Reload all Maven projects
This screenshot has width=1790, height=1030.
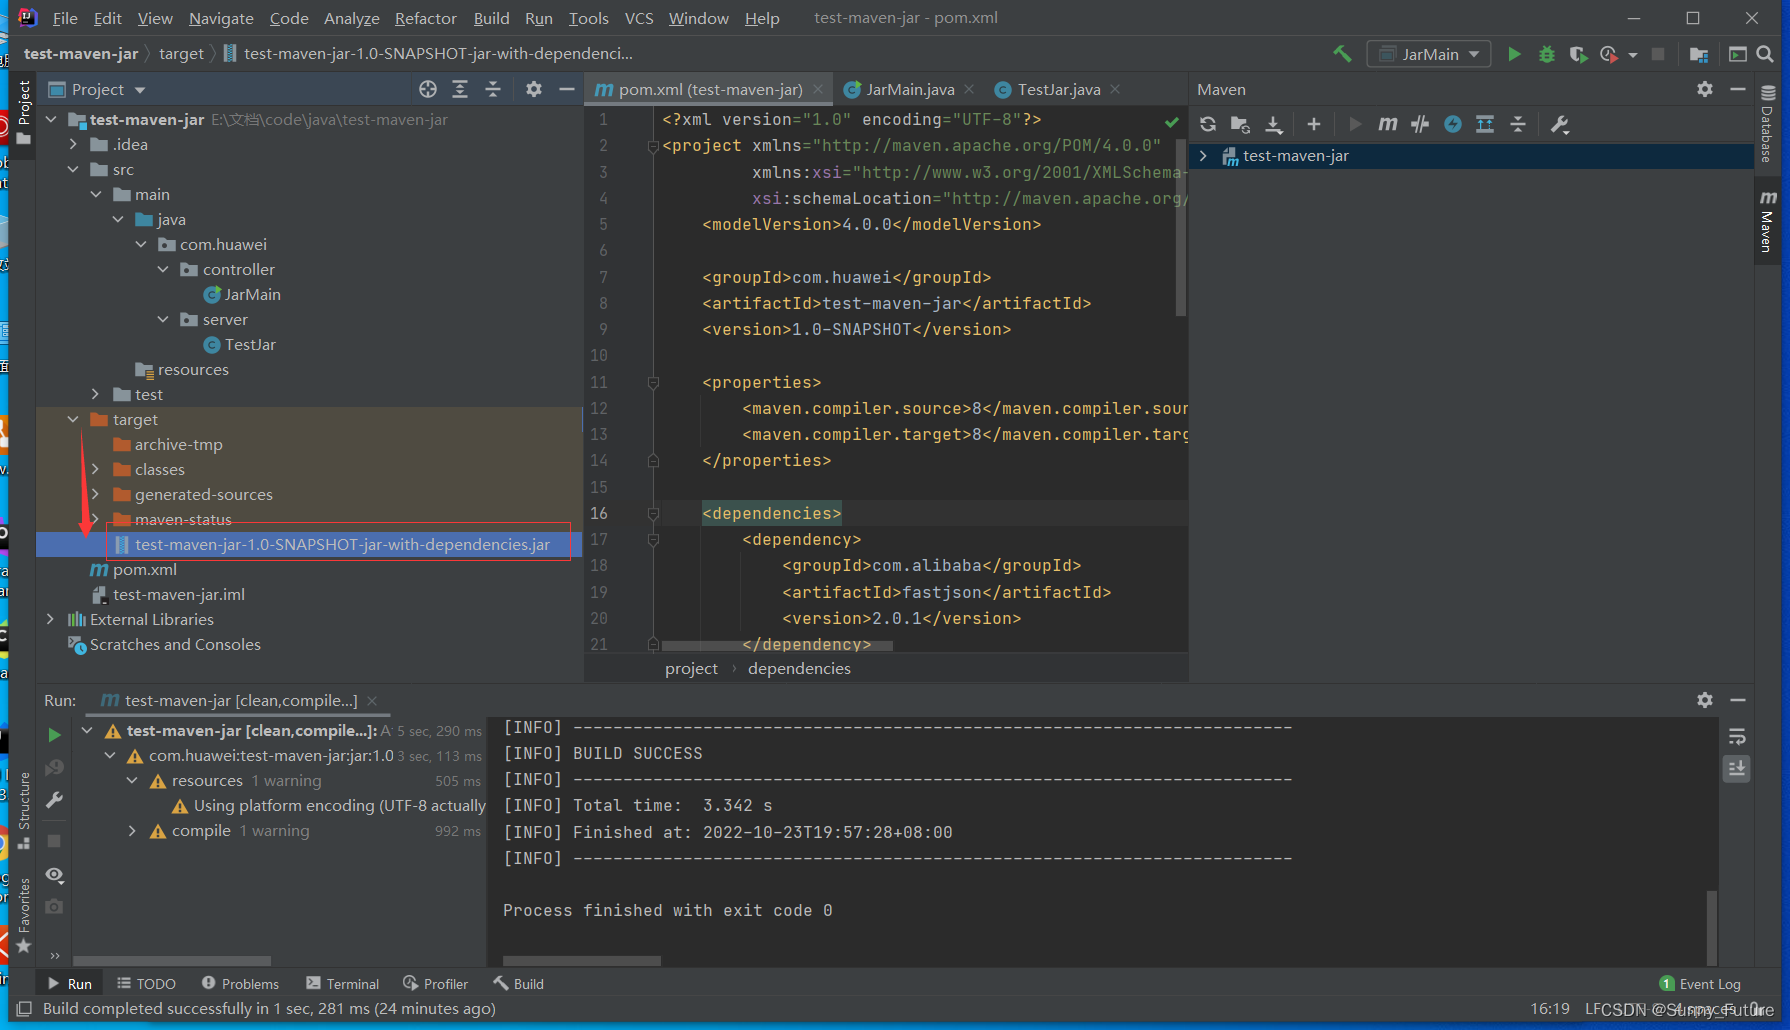click(1208, 124)
